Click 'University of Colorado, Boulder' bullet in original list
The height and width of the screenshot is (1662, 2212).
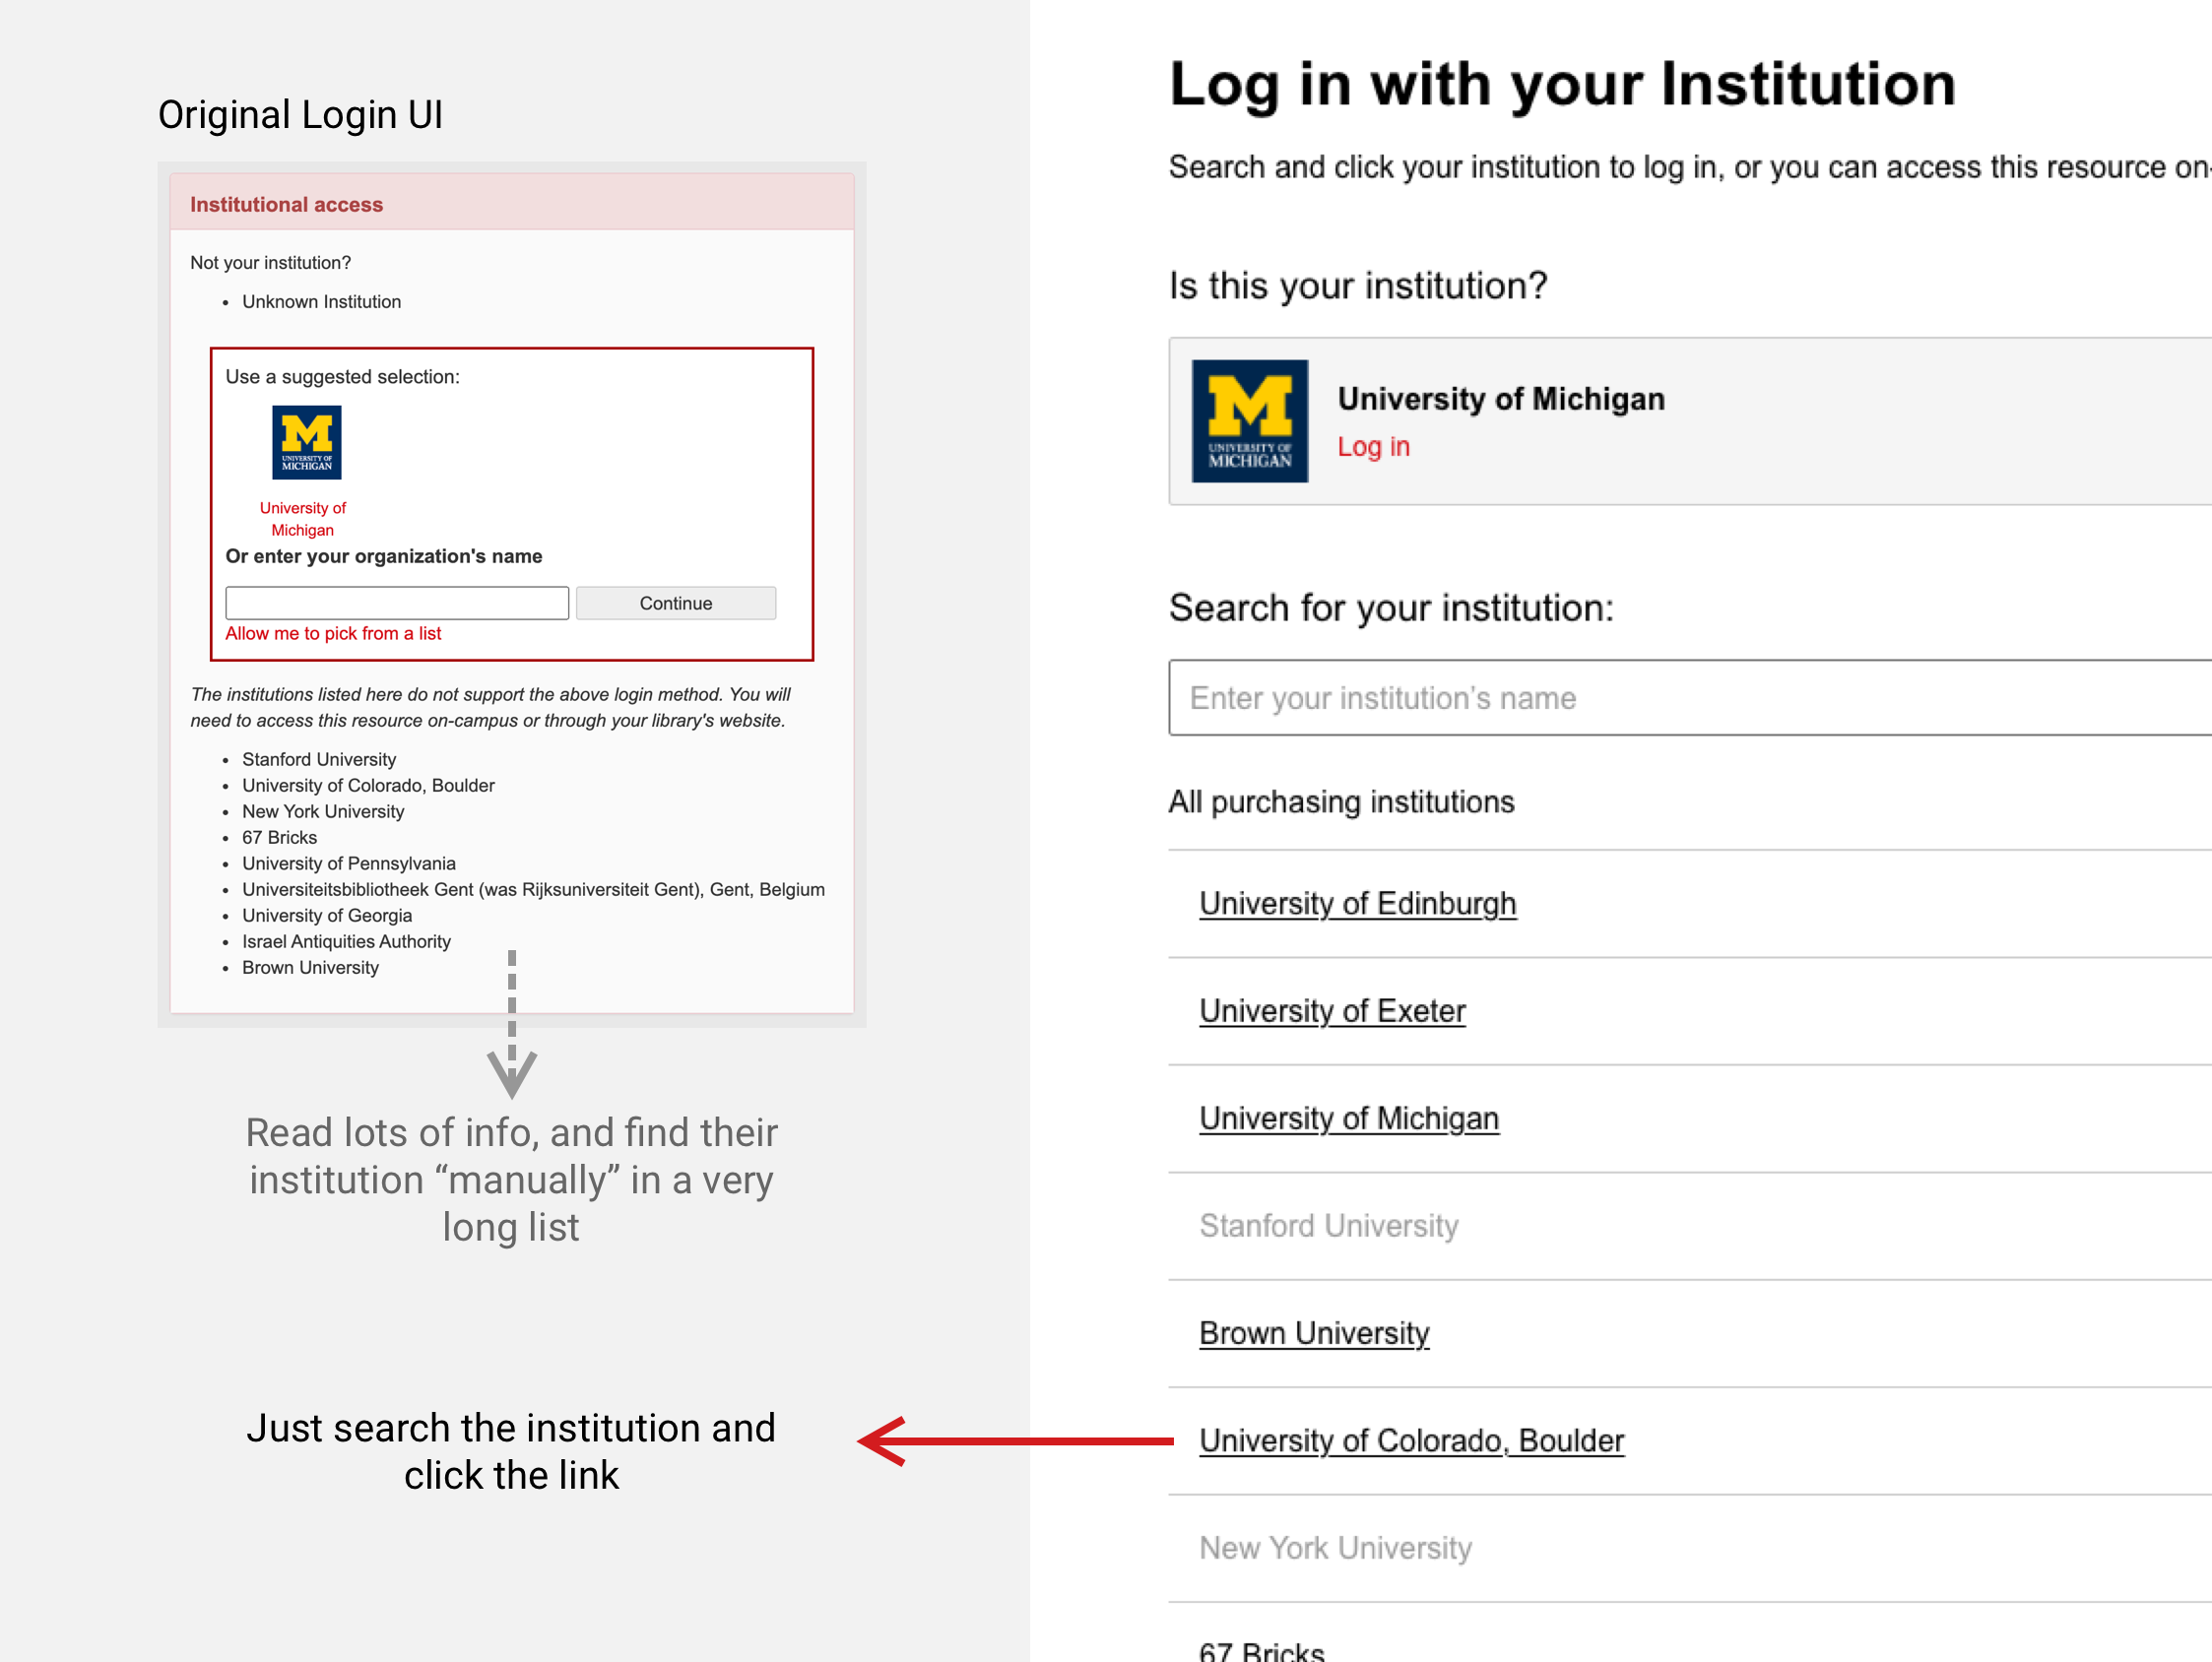click(368, 785)
